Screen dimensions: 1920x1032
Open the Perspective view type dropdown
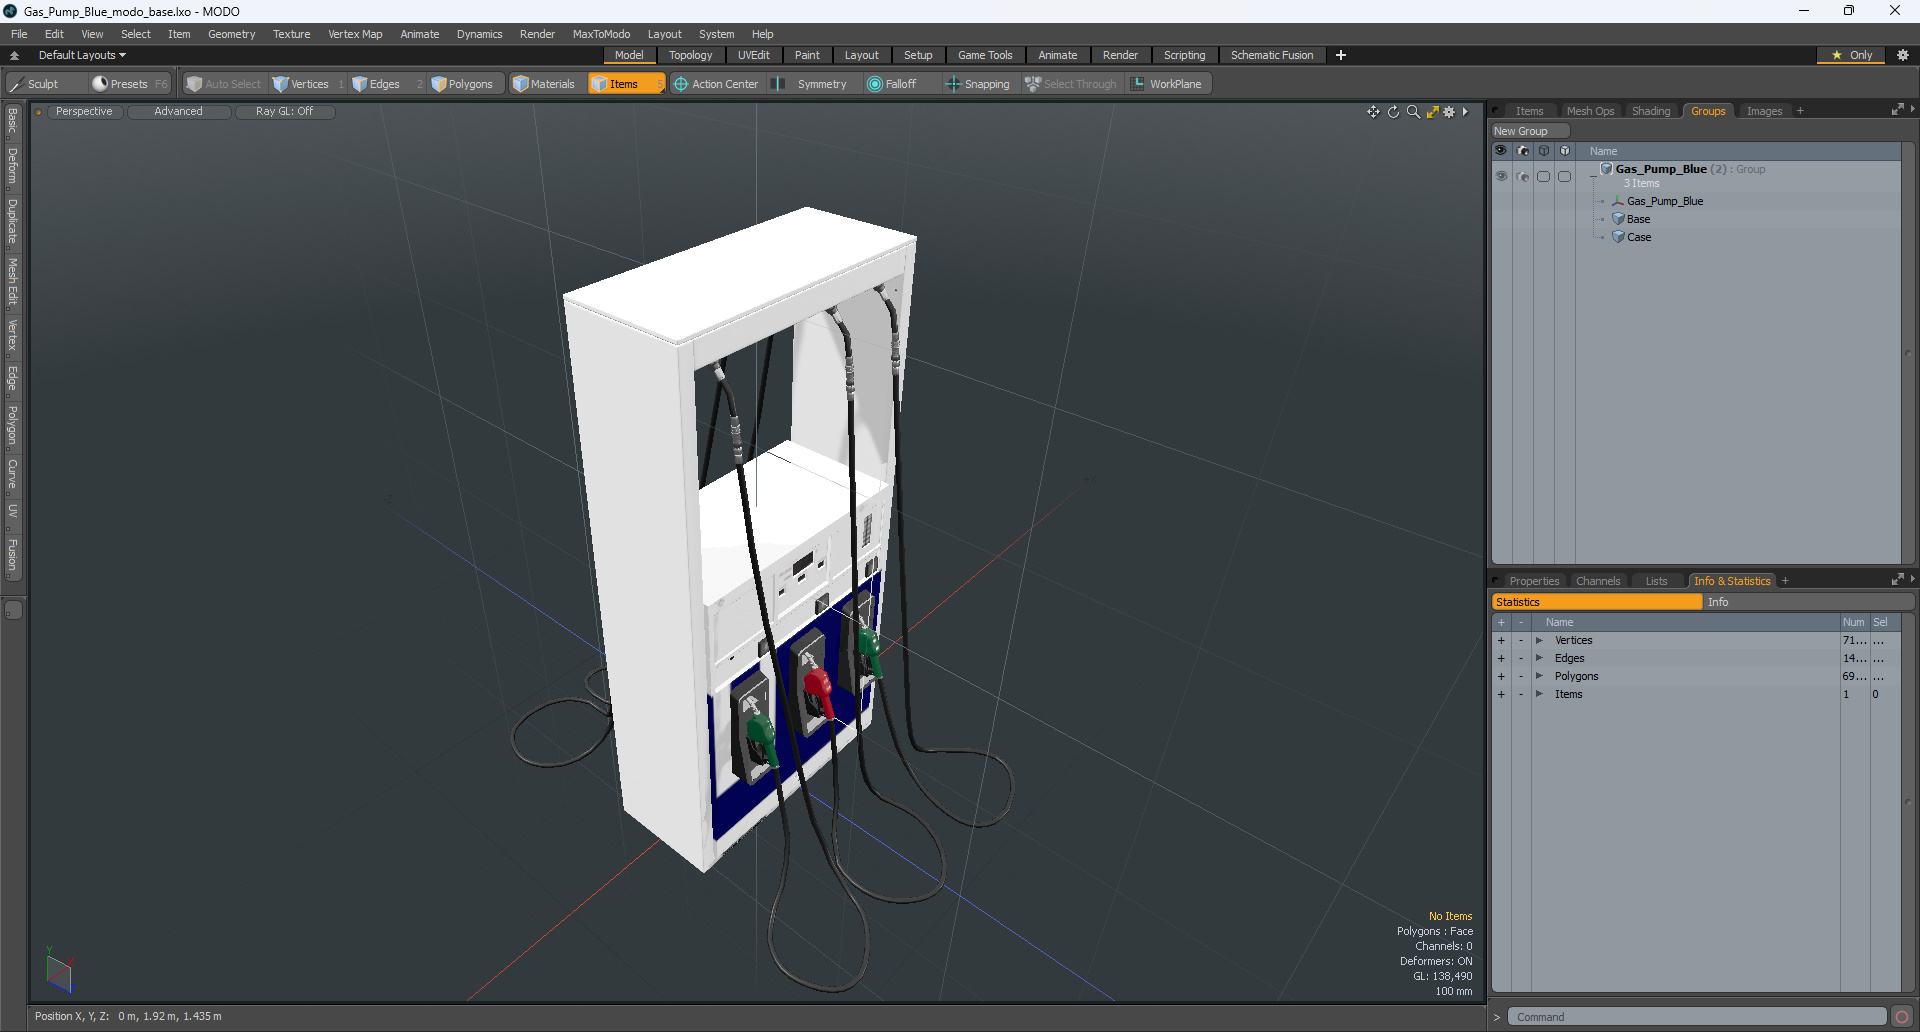click(x=84, y=112)
